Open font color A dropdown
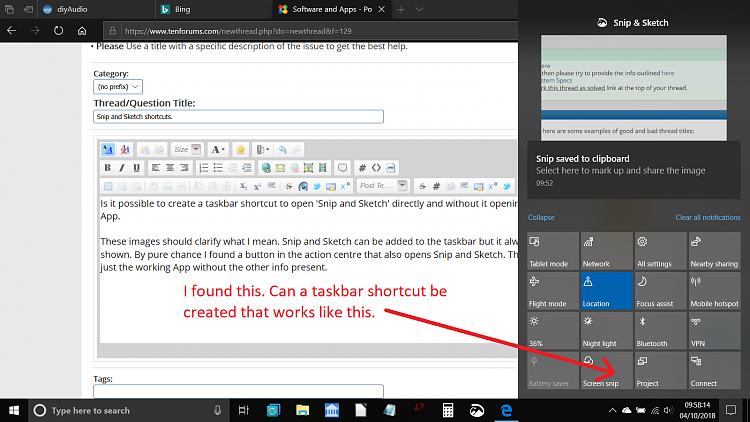Viewport: 750px width, 422px height. tap(218, 150)
